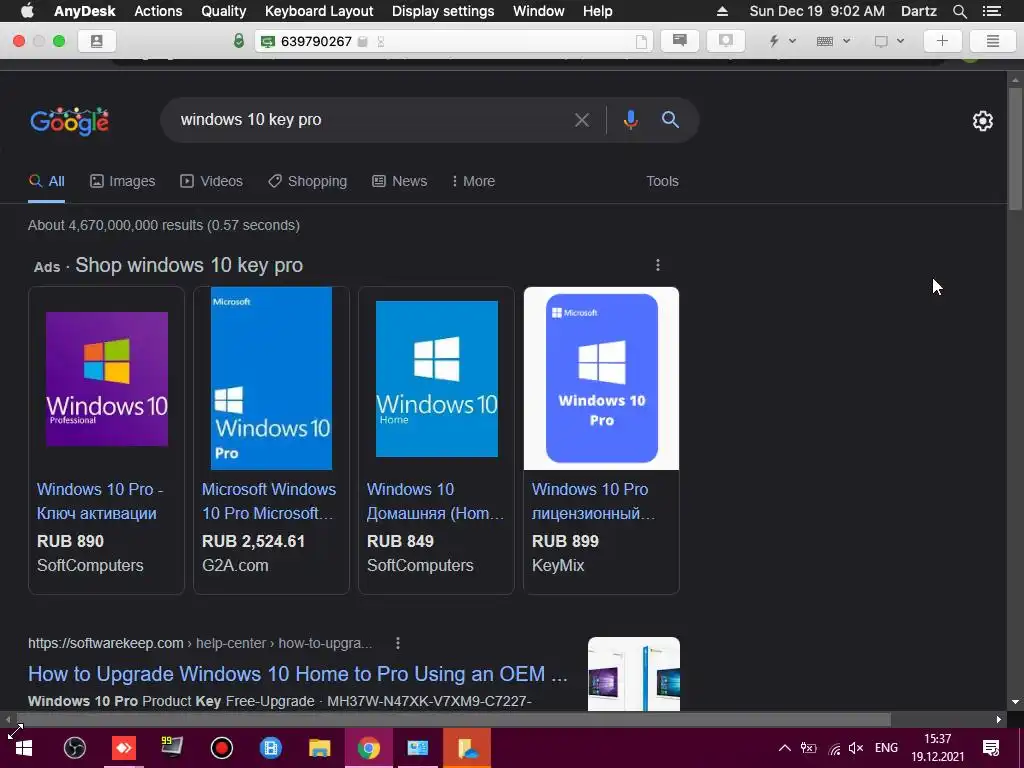Click the AnyDesk whiteboard screen icon

coord(726,41)
